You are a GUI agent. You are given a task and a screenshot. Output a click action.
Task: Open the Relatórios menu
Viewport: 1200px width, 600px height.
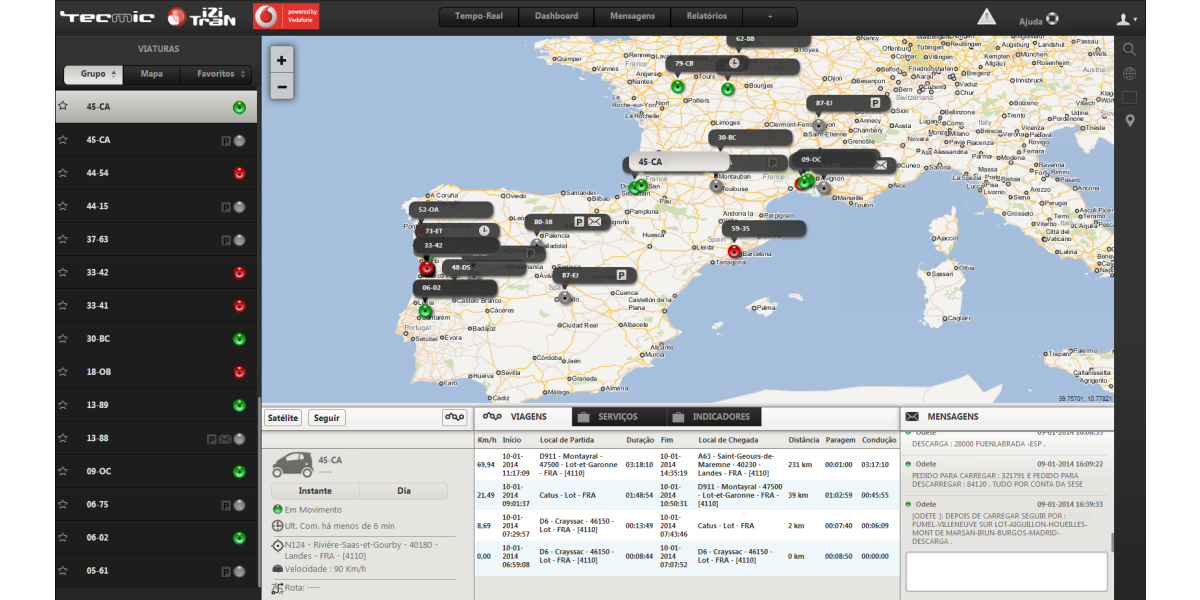pos(707,17)
